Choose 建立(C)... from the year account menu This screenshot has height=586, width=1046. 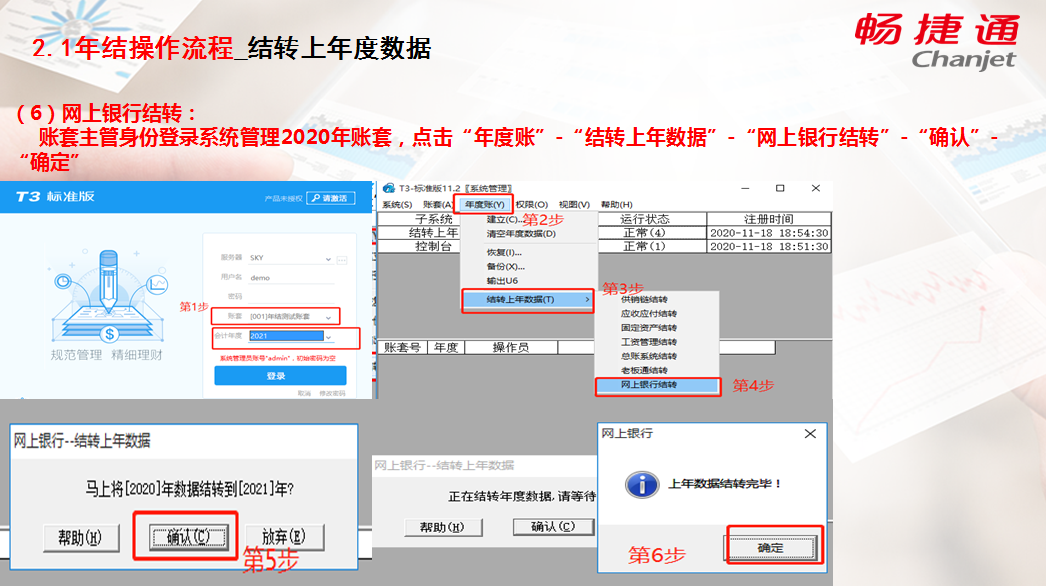pos(504,220)
